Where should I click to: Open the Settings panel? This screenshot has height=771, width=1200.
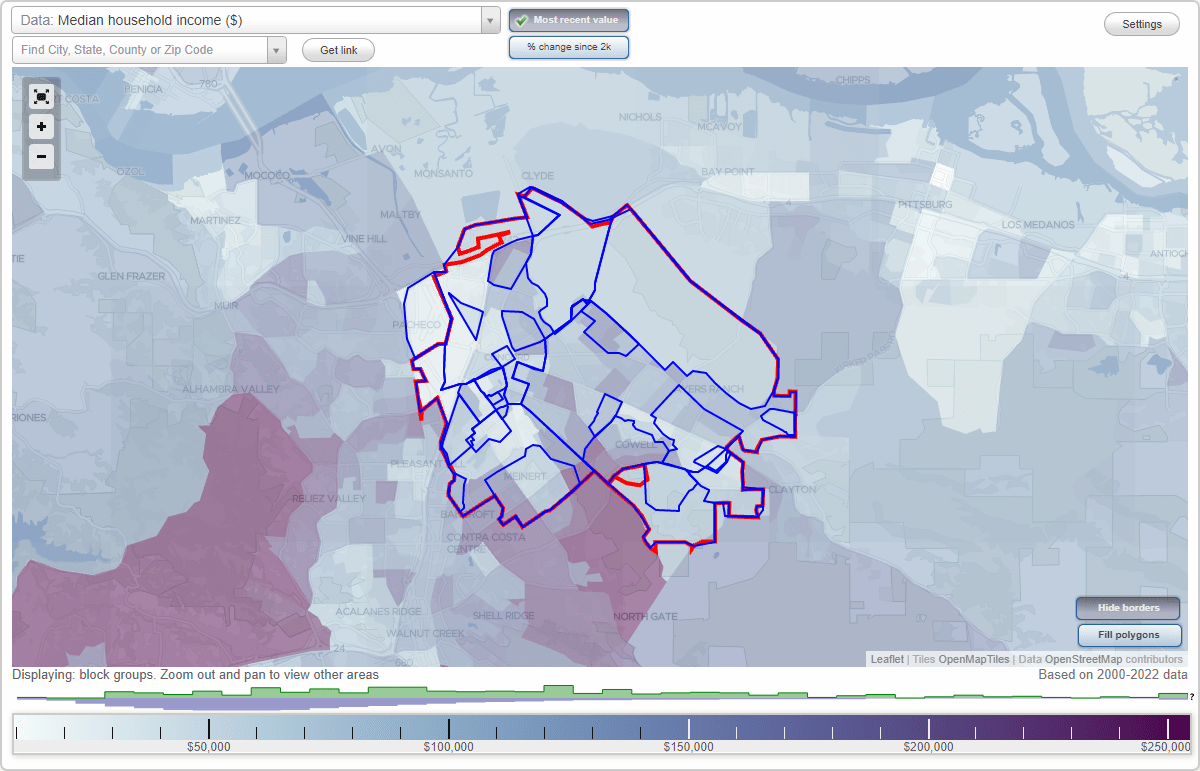click(1141, 23)
